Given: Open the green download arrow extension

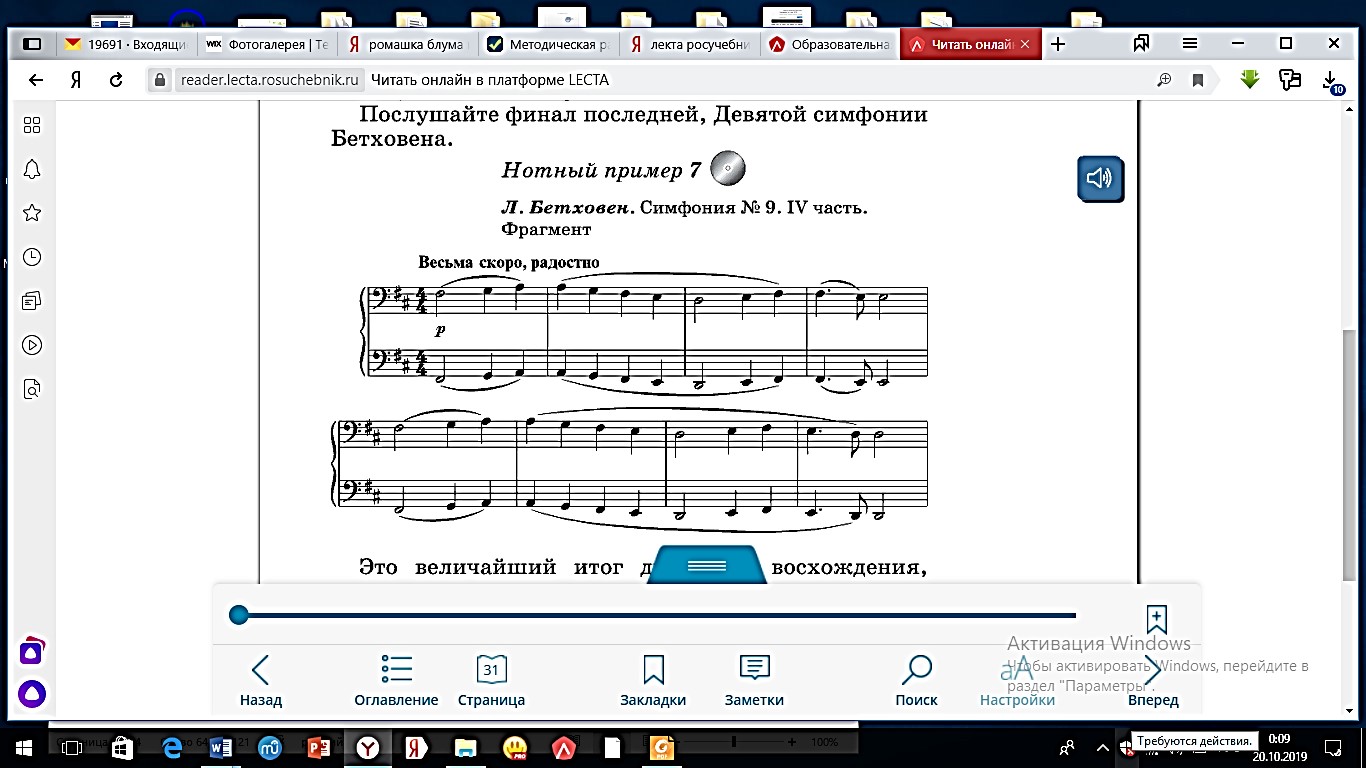Looking at the screenshot, I should tap(1248, 80).
